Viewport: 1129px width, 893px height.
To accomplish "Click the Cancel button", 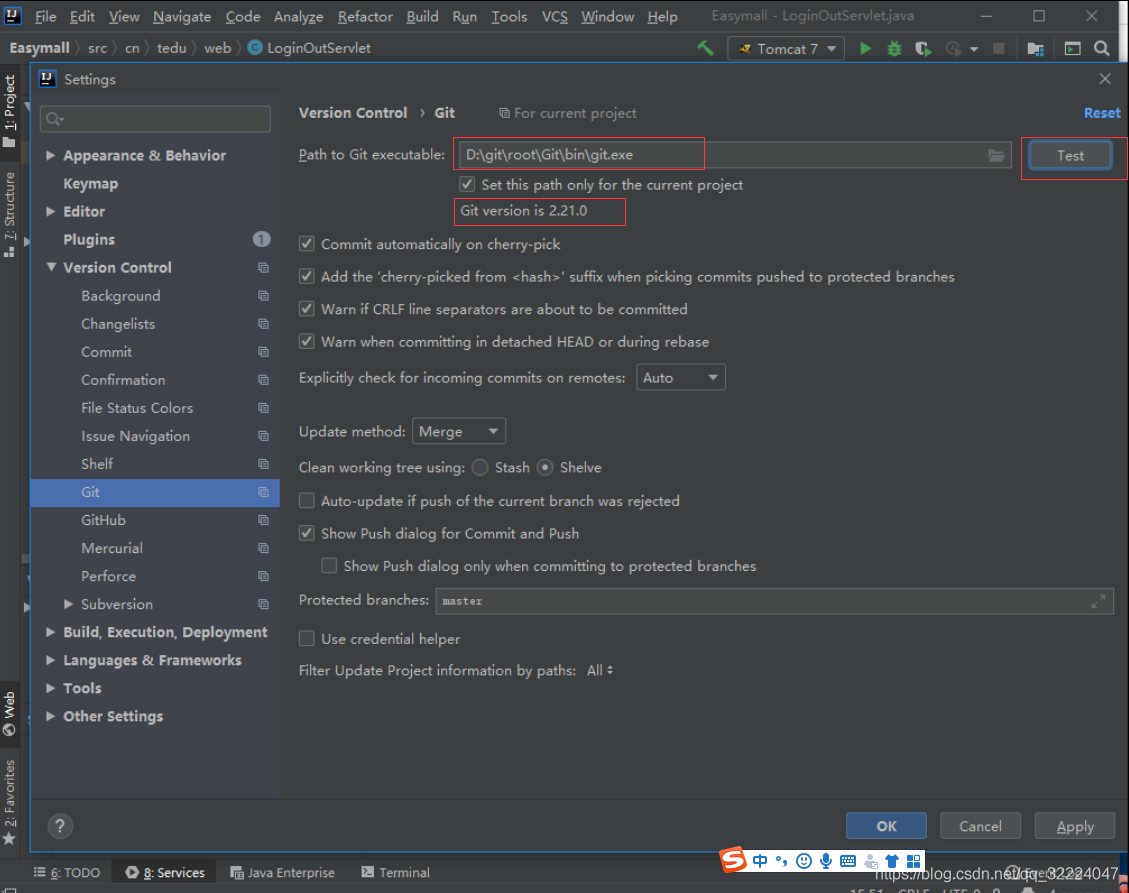I will pos(980,826).
